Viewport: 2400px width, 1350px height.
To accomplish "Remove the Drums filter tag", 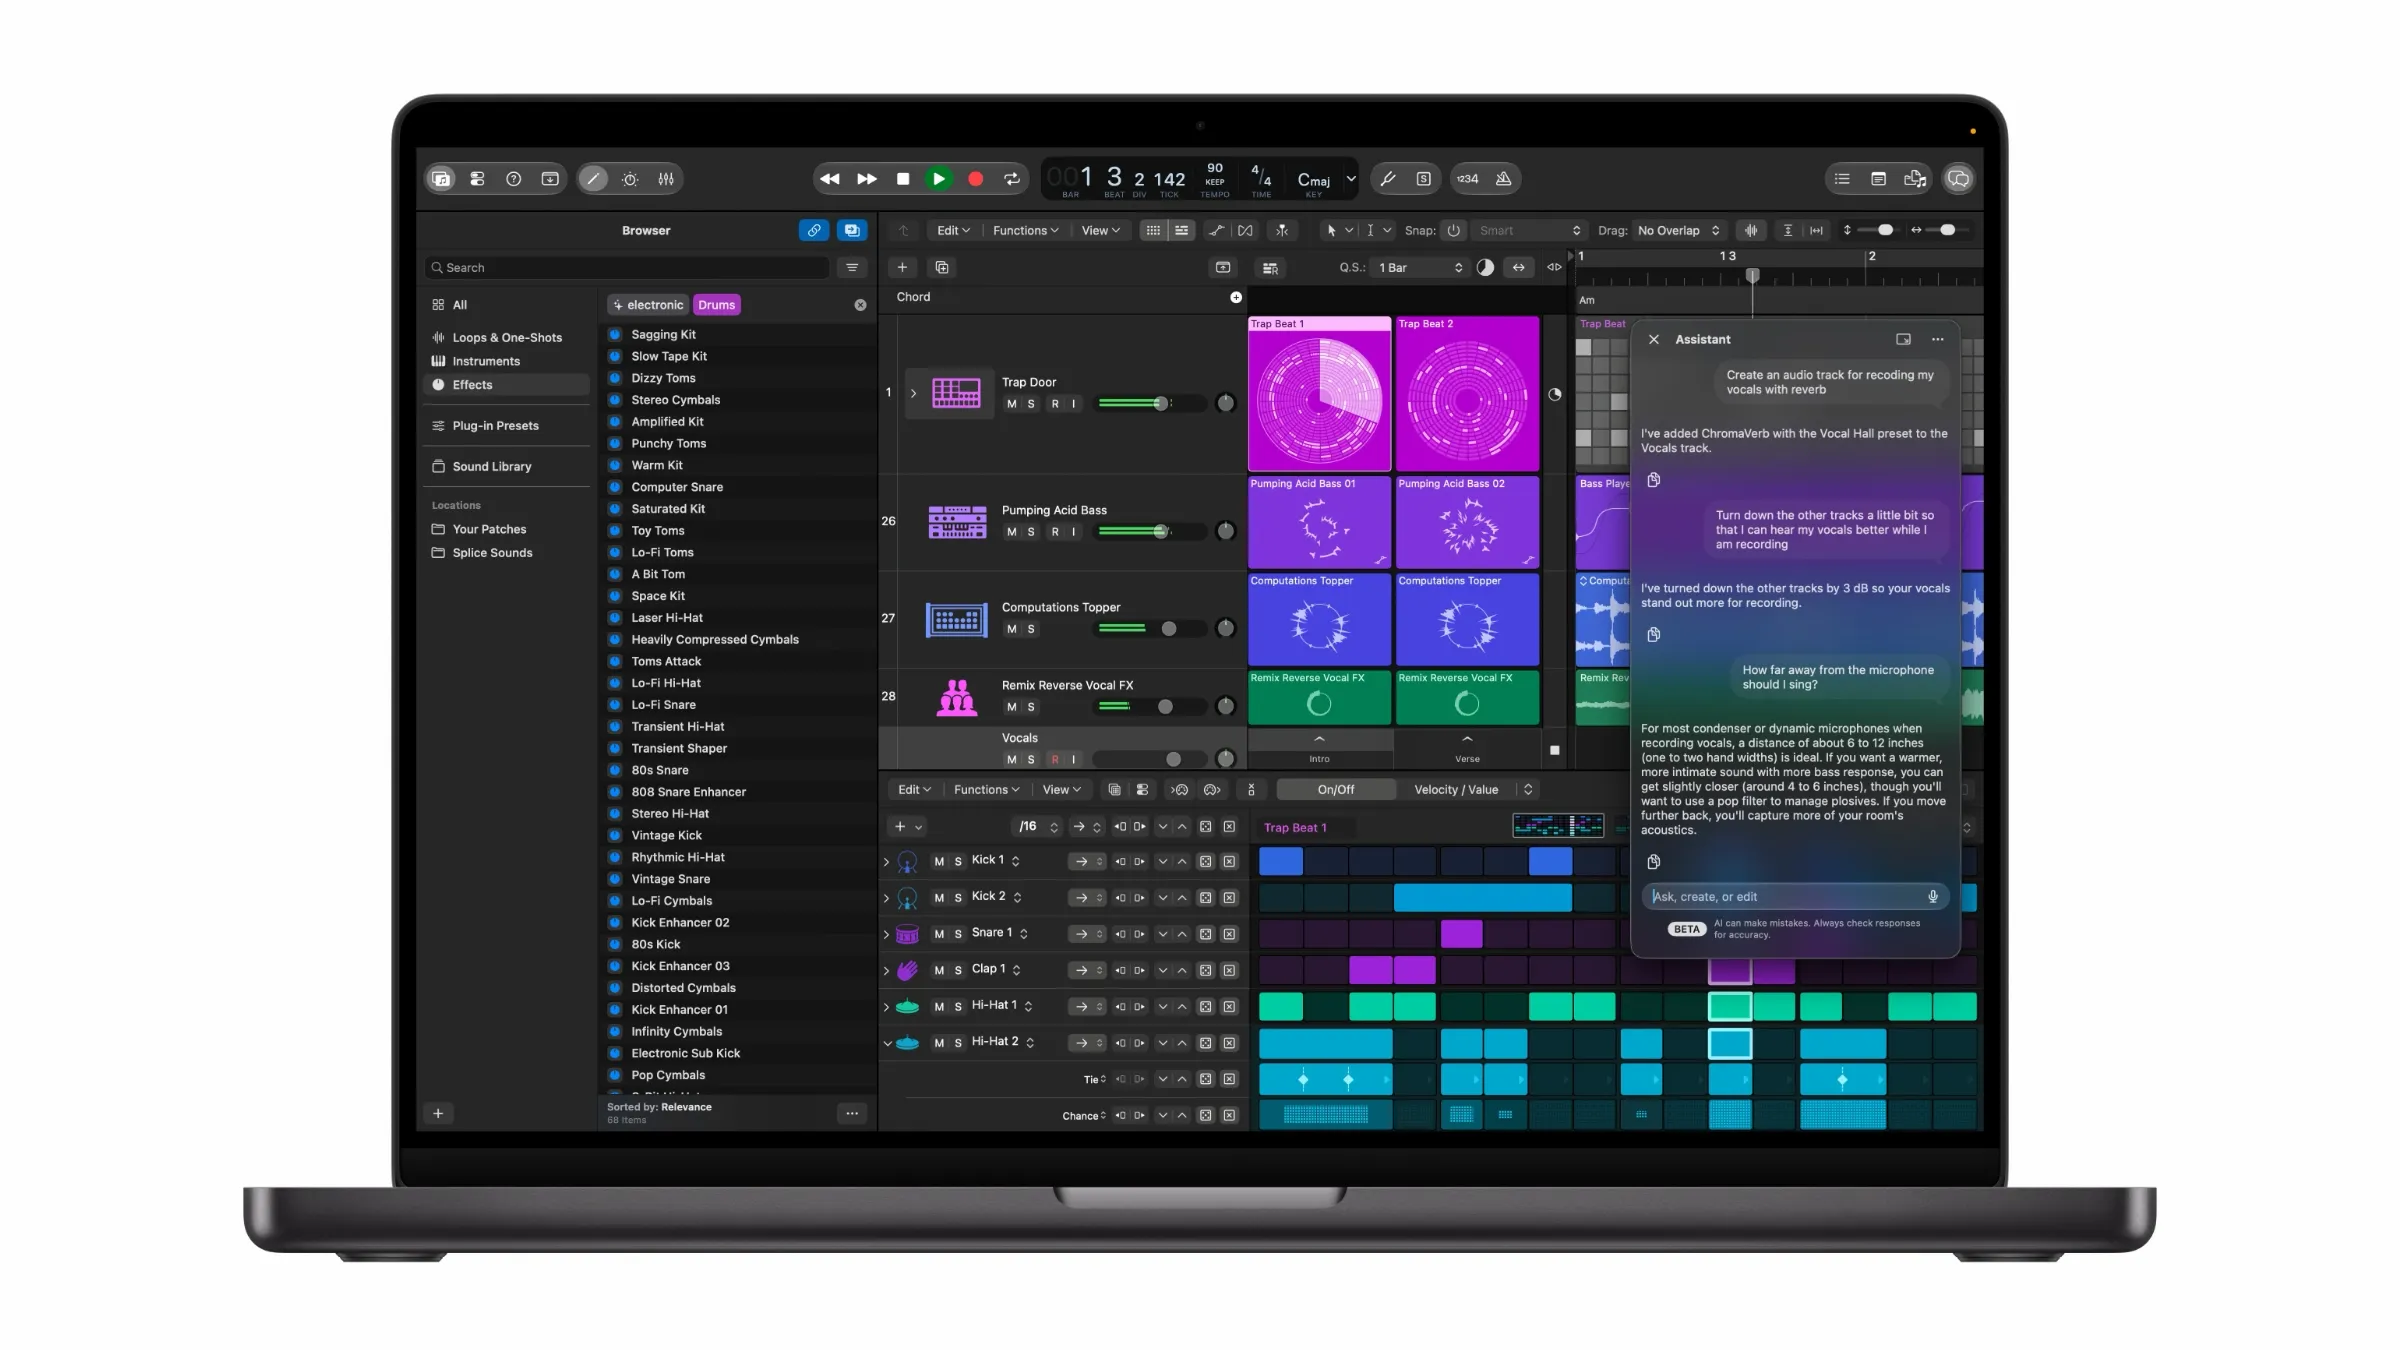I will 716,305.
